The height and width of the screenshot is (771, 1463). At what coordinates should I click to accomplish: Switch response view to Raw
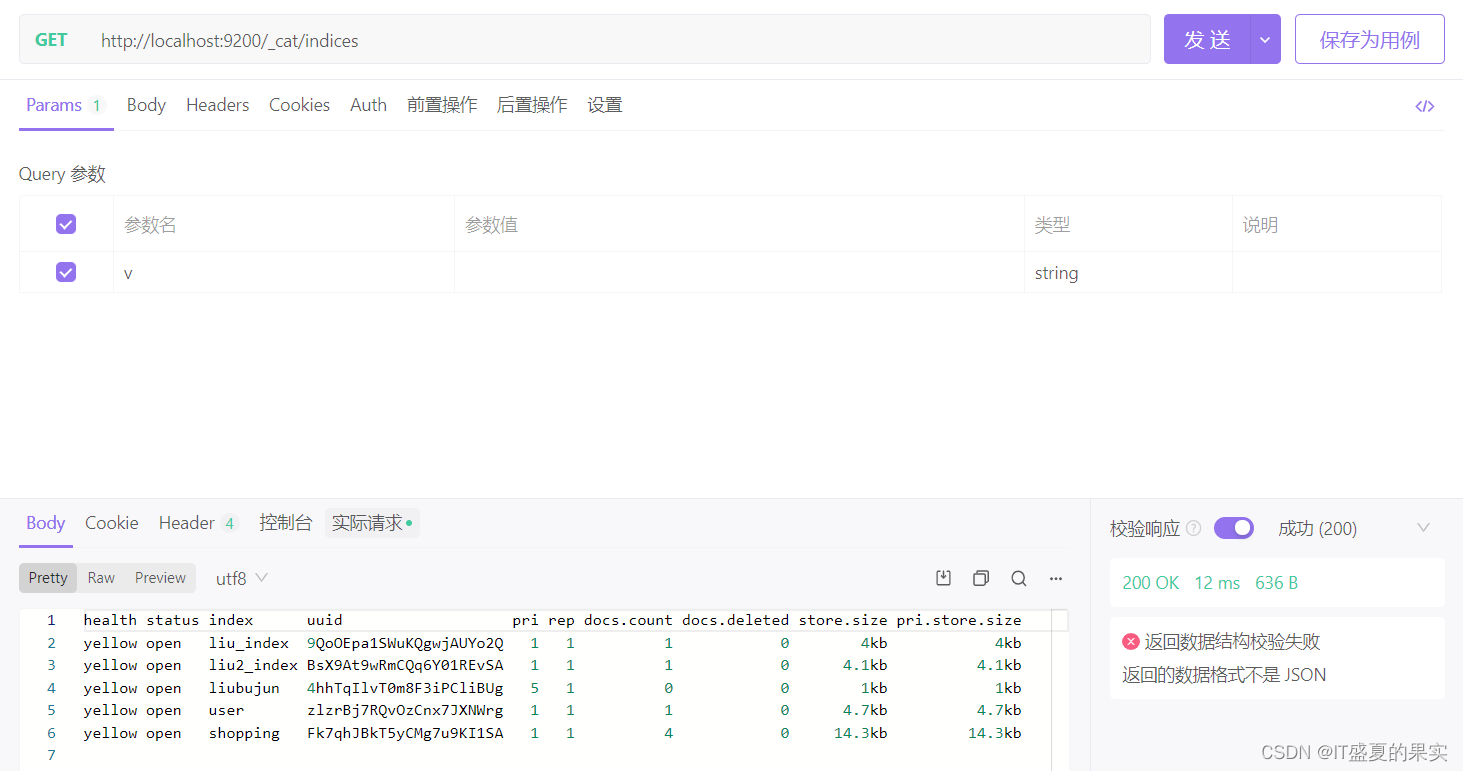click(x=100, y=578)
